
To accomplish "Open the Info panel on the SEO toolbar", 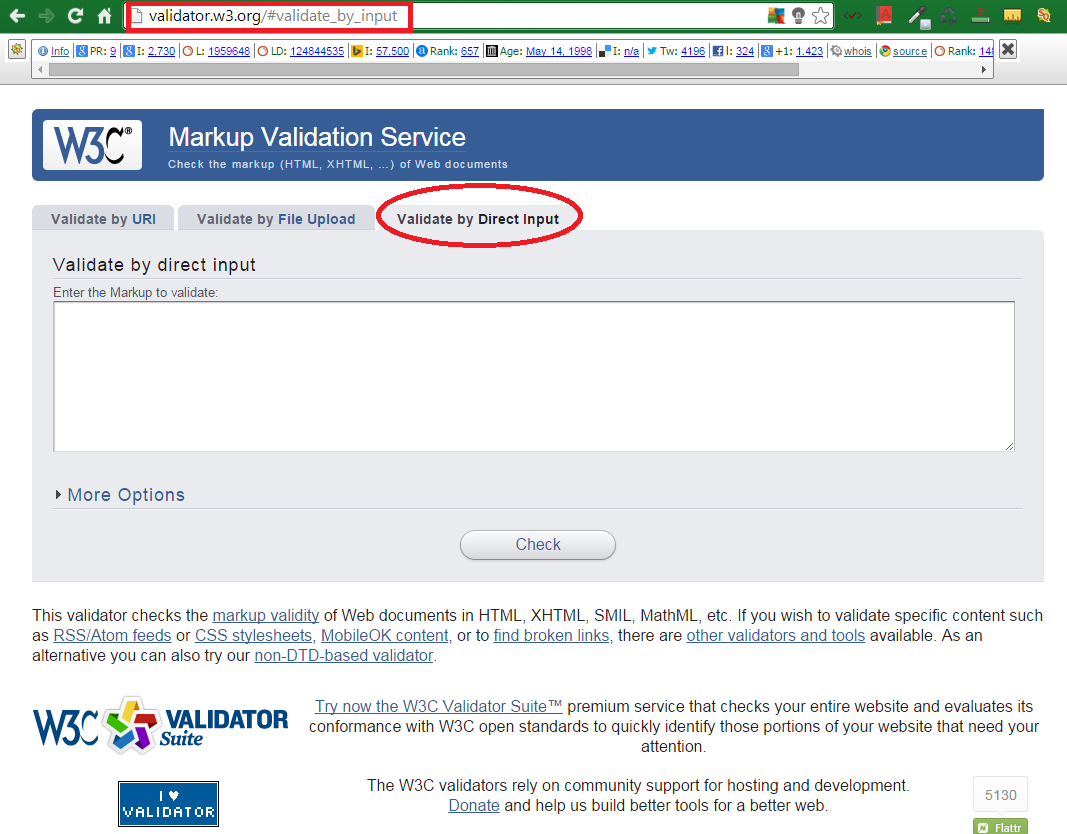I will coord(54,50).
